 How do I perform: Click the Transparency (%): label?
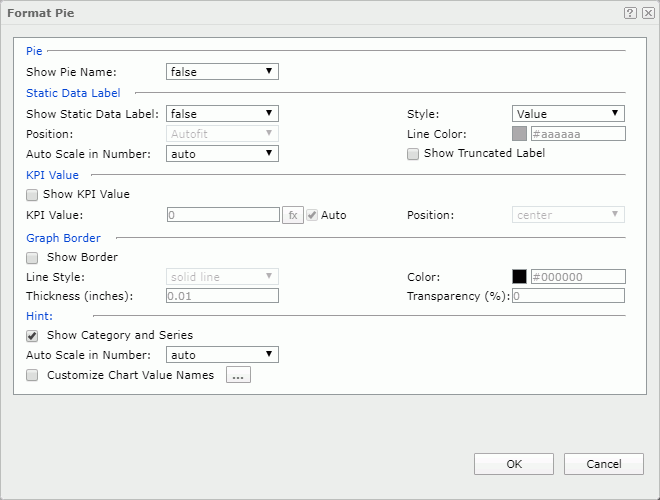[x=458, y=296]
